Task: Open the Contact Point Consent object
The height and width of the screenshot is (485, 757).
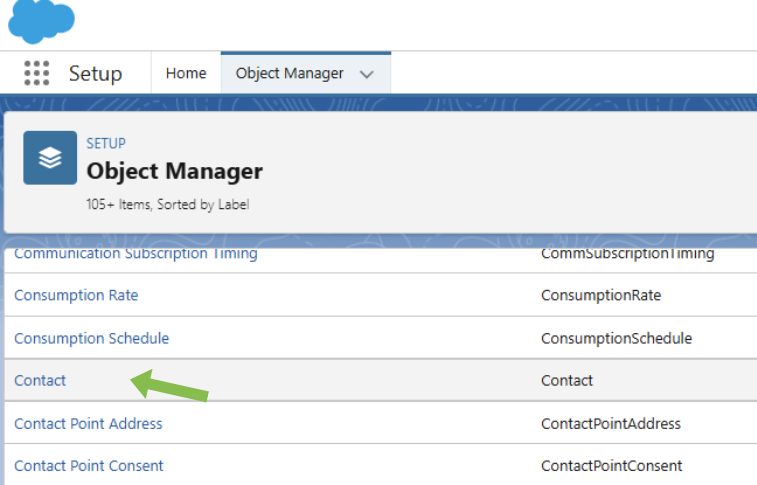Action: [89, 466]
